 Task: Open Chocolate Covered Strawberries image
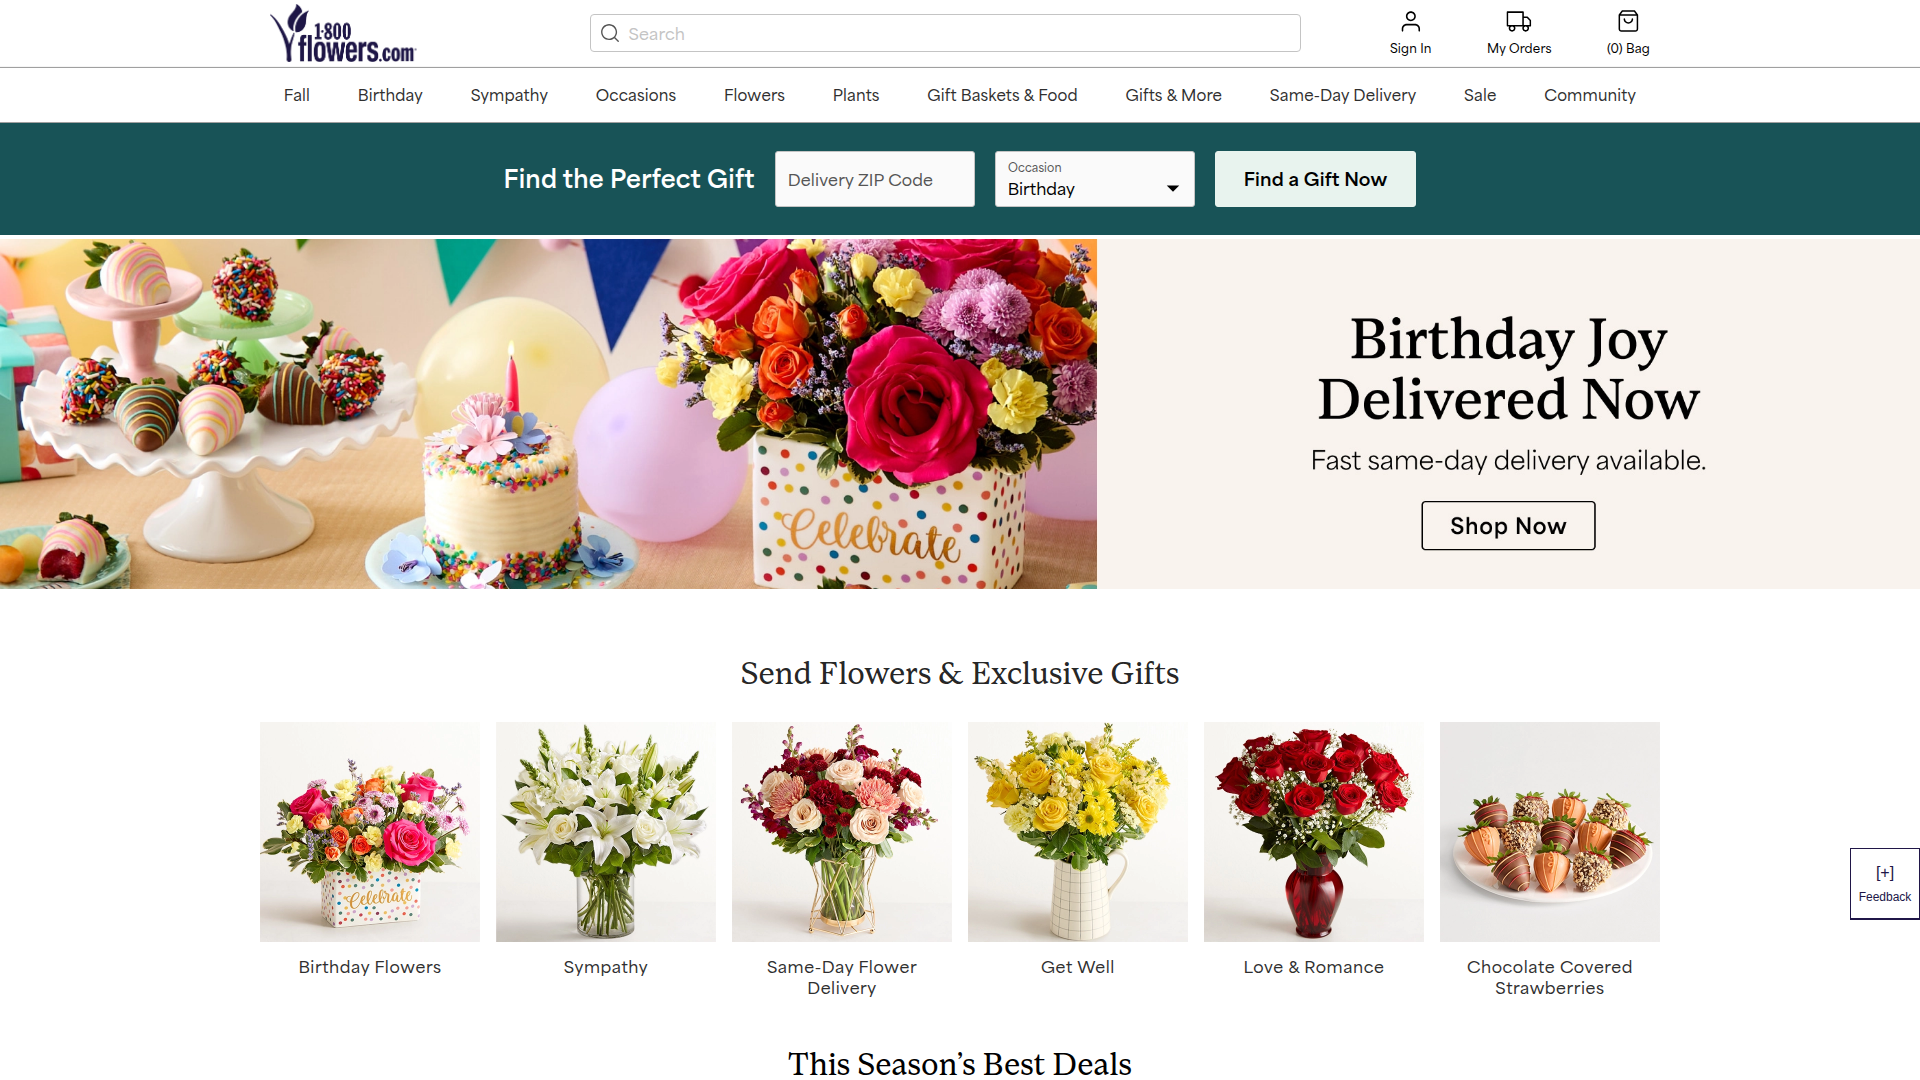tap(1549, 832)
